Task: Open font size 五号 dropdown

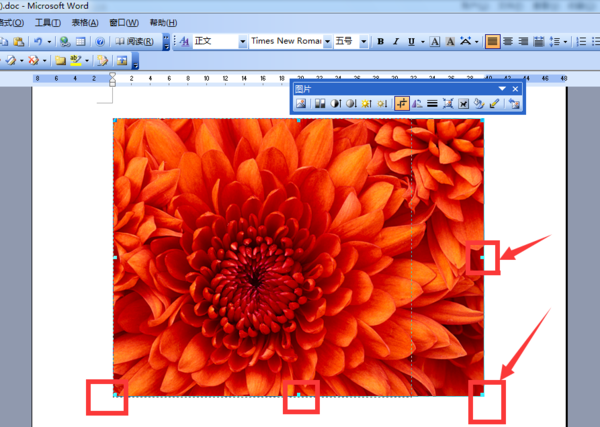Action: coord(364,41)
